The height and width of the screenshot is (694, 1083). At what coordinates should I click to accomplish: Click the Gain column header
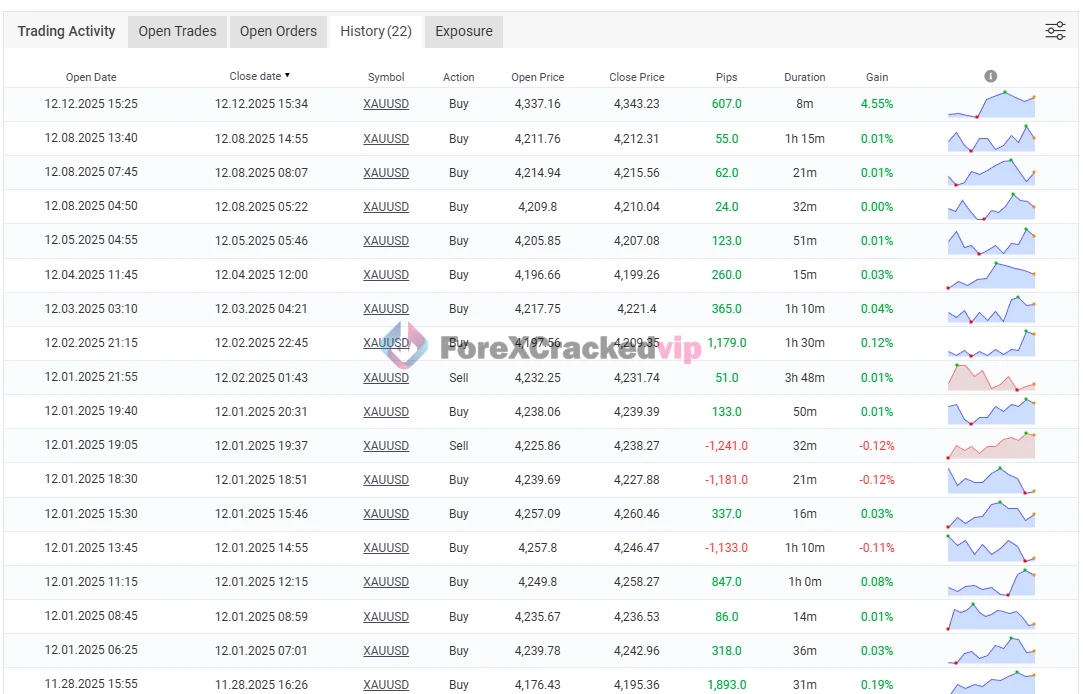click(877, 77)
